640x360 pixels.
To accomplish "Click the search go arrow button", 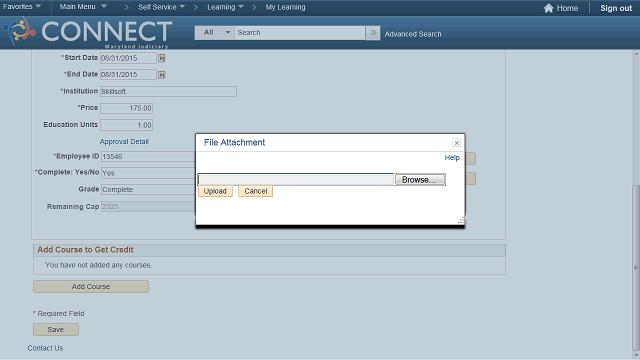I will [373, 33].
